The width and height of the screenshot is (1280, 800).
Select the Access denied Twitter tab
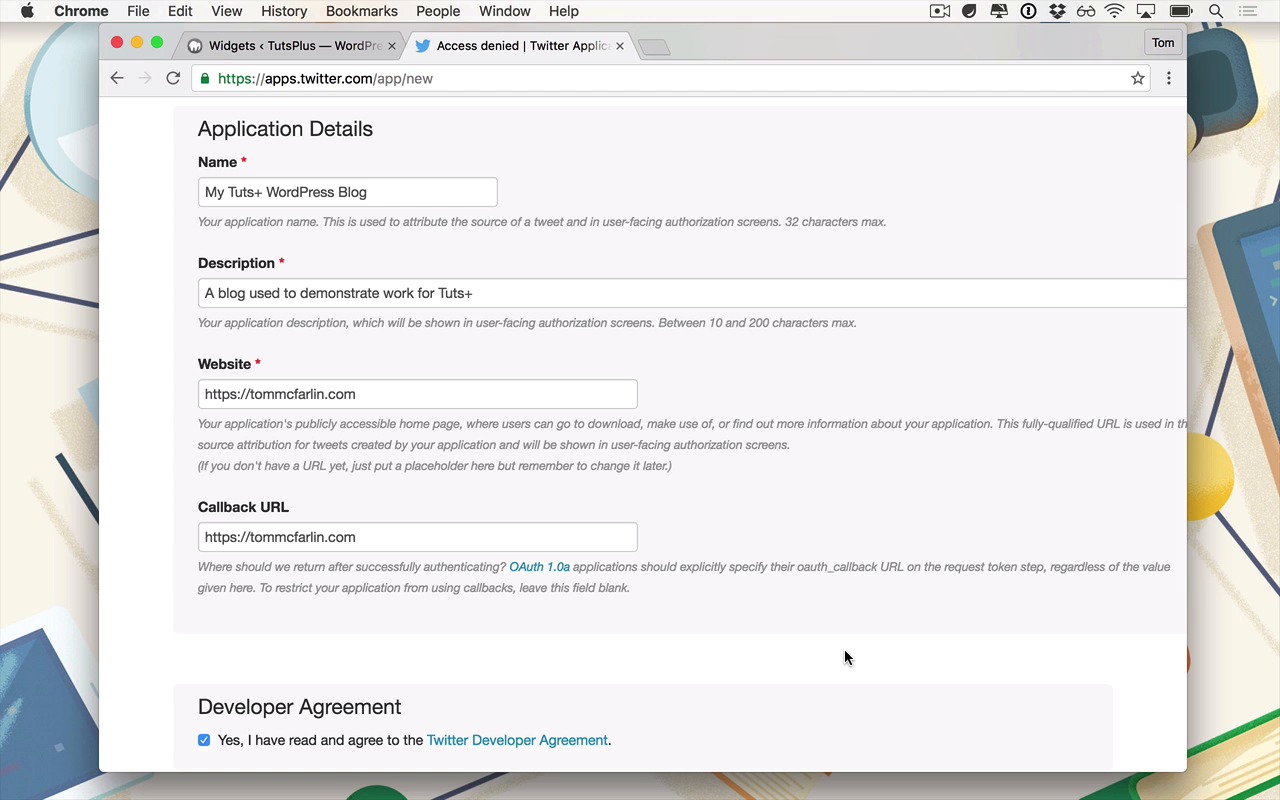[518, 46]
